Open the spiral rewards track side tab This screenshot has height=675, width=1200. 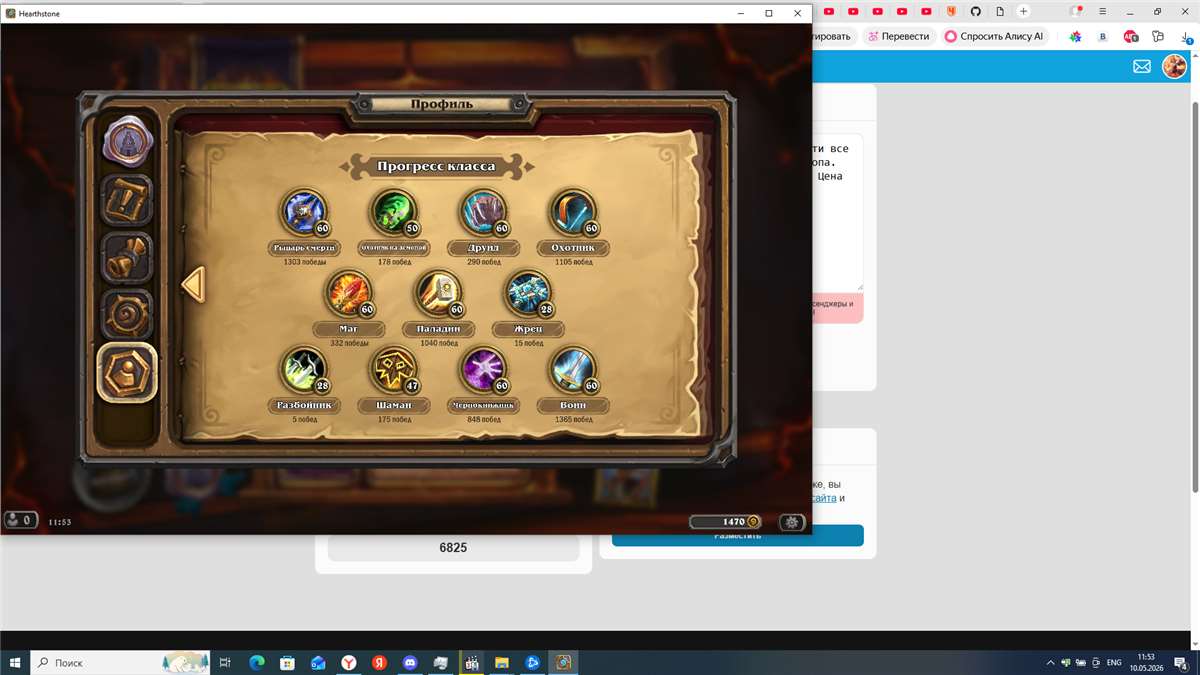(x=127, y=315)
